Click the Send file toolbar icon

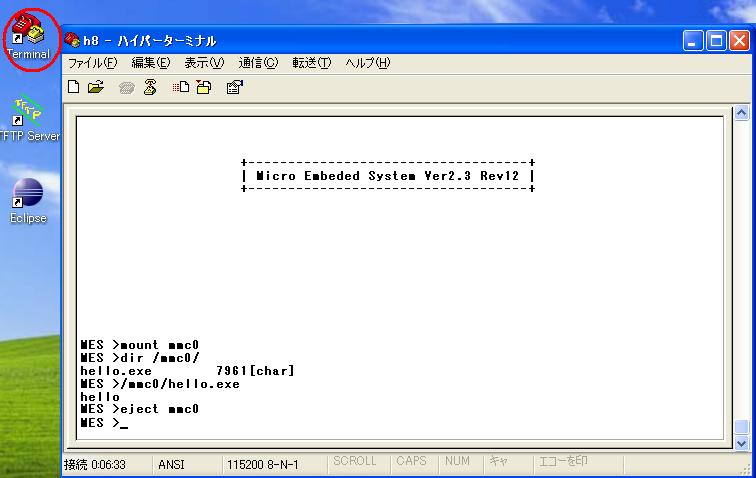tap(182, 87)
